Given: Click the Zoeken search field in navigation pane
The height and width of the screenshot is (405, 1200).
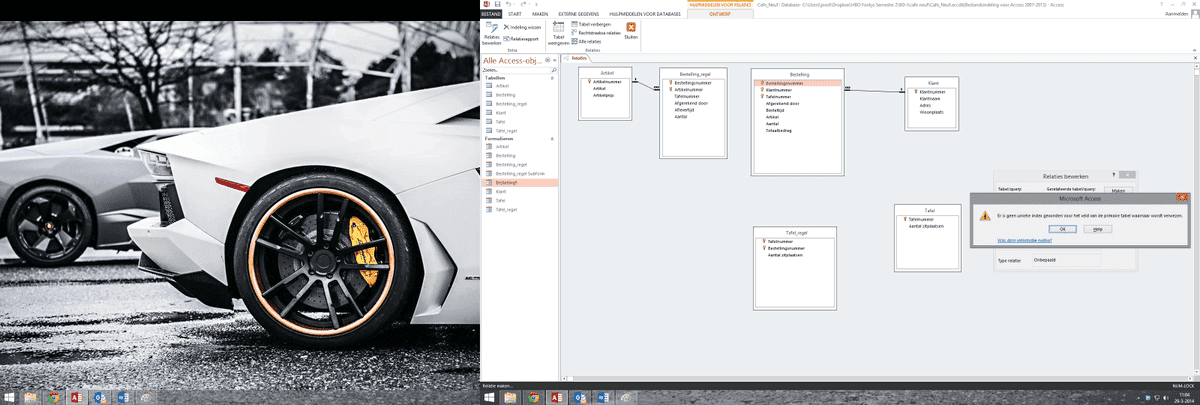Looking at the screenshot, I should (x=513, y=70).
